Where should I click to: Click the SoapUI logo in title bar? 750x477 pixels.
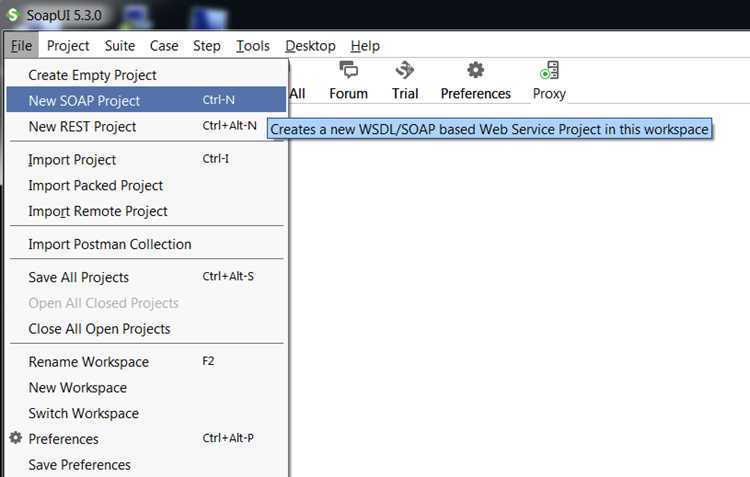point(13,14)
